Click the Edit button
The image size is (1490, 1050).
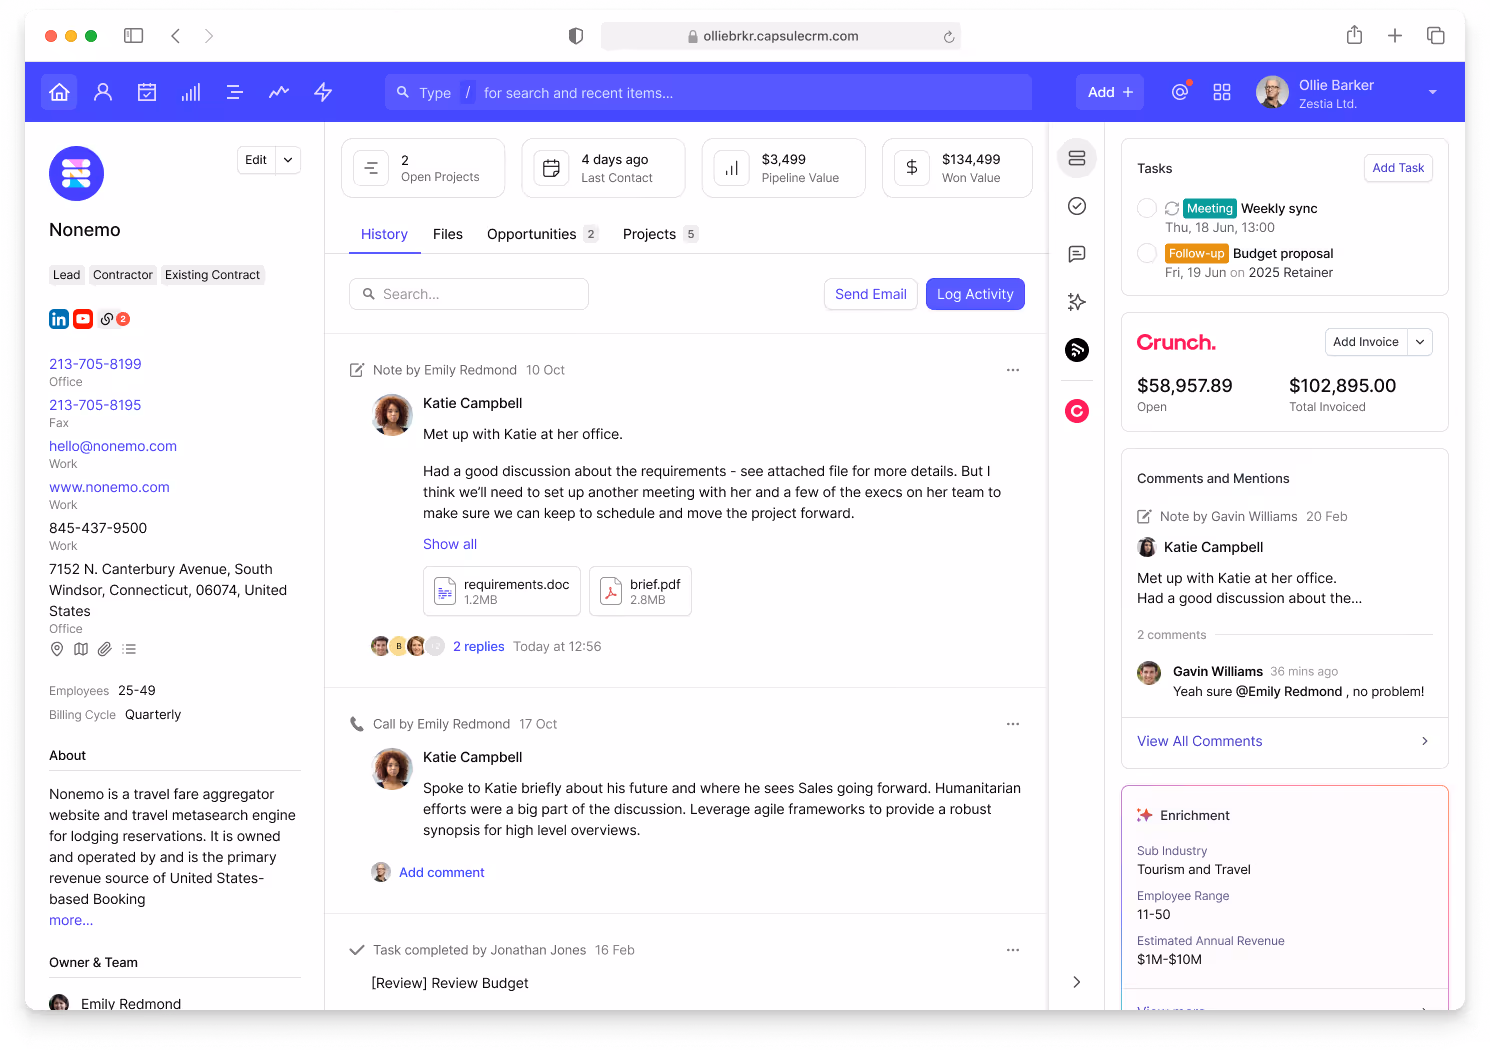point(256,160)
